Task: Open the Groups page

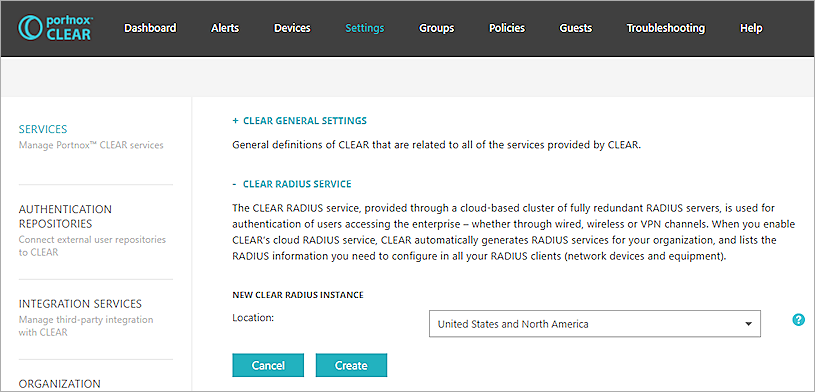Action: [x=437, y=28]
